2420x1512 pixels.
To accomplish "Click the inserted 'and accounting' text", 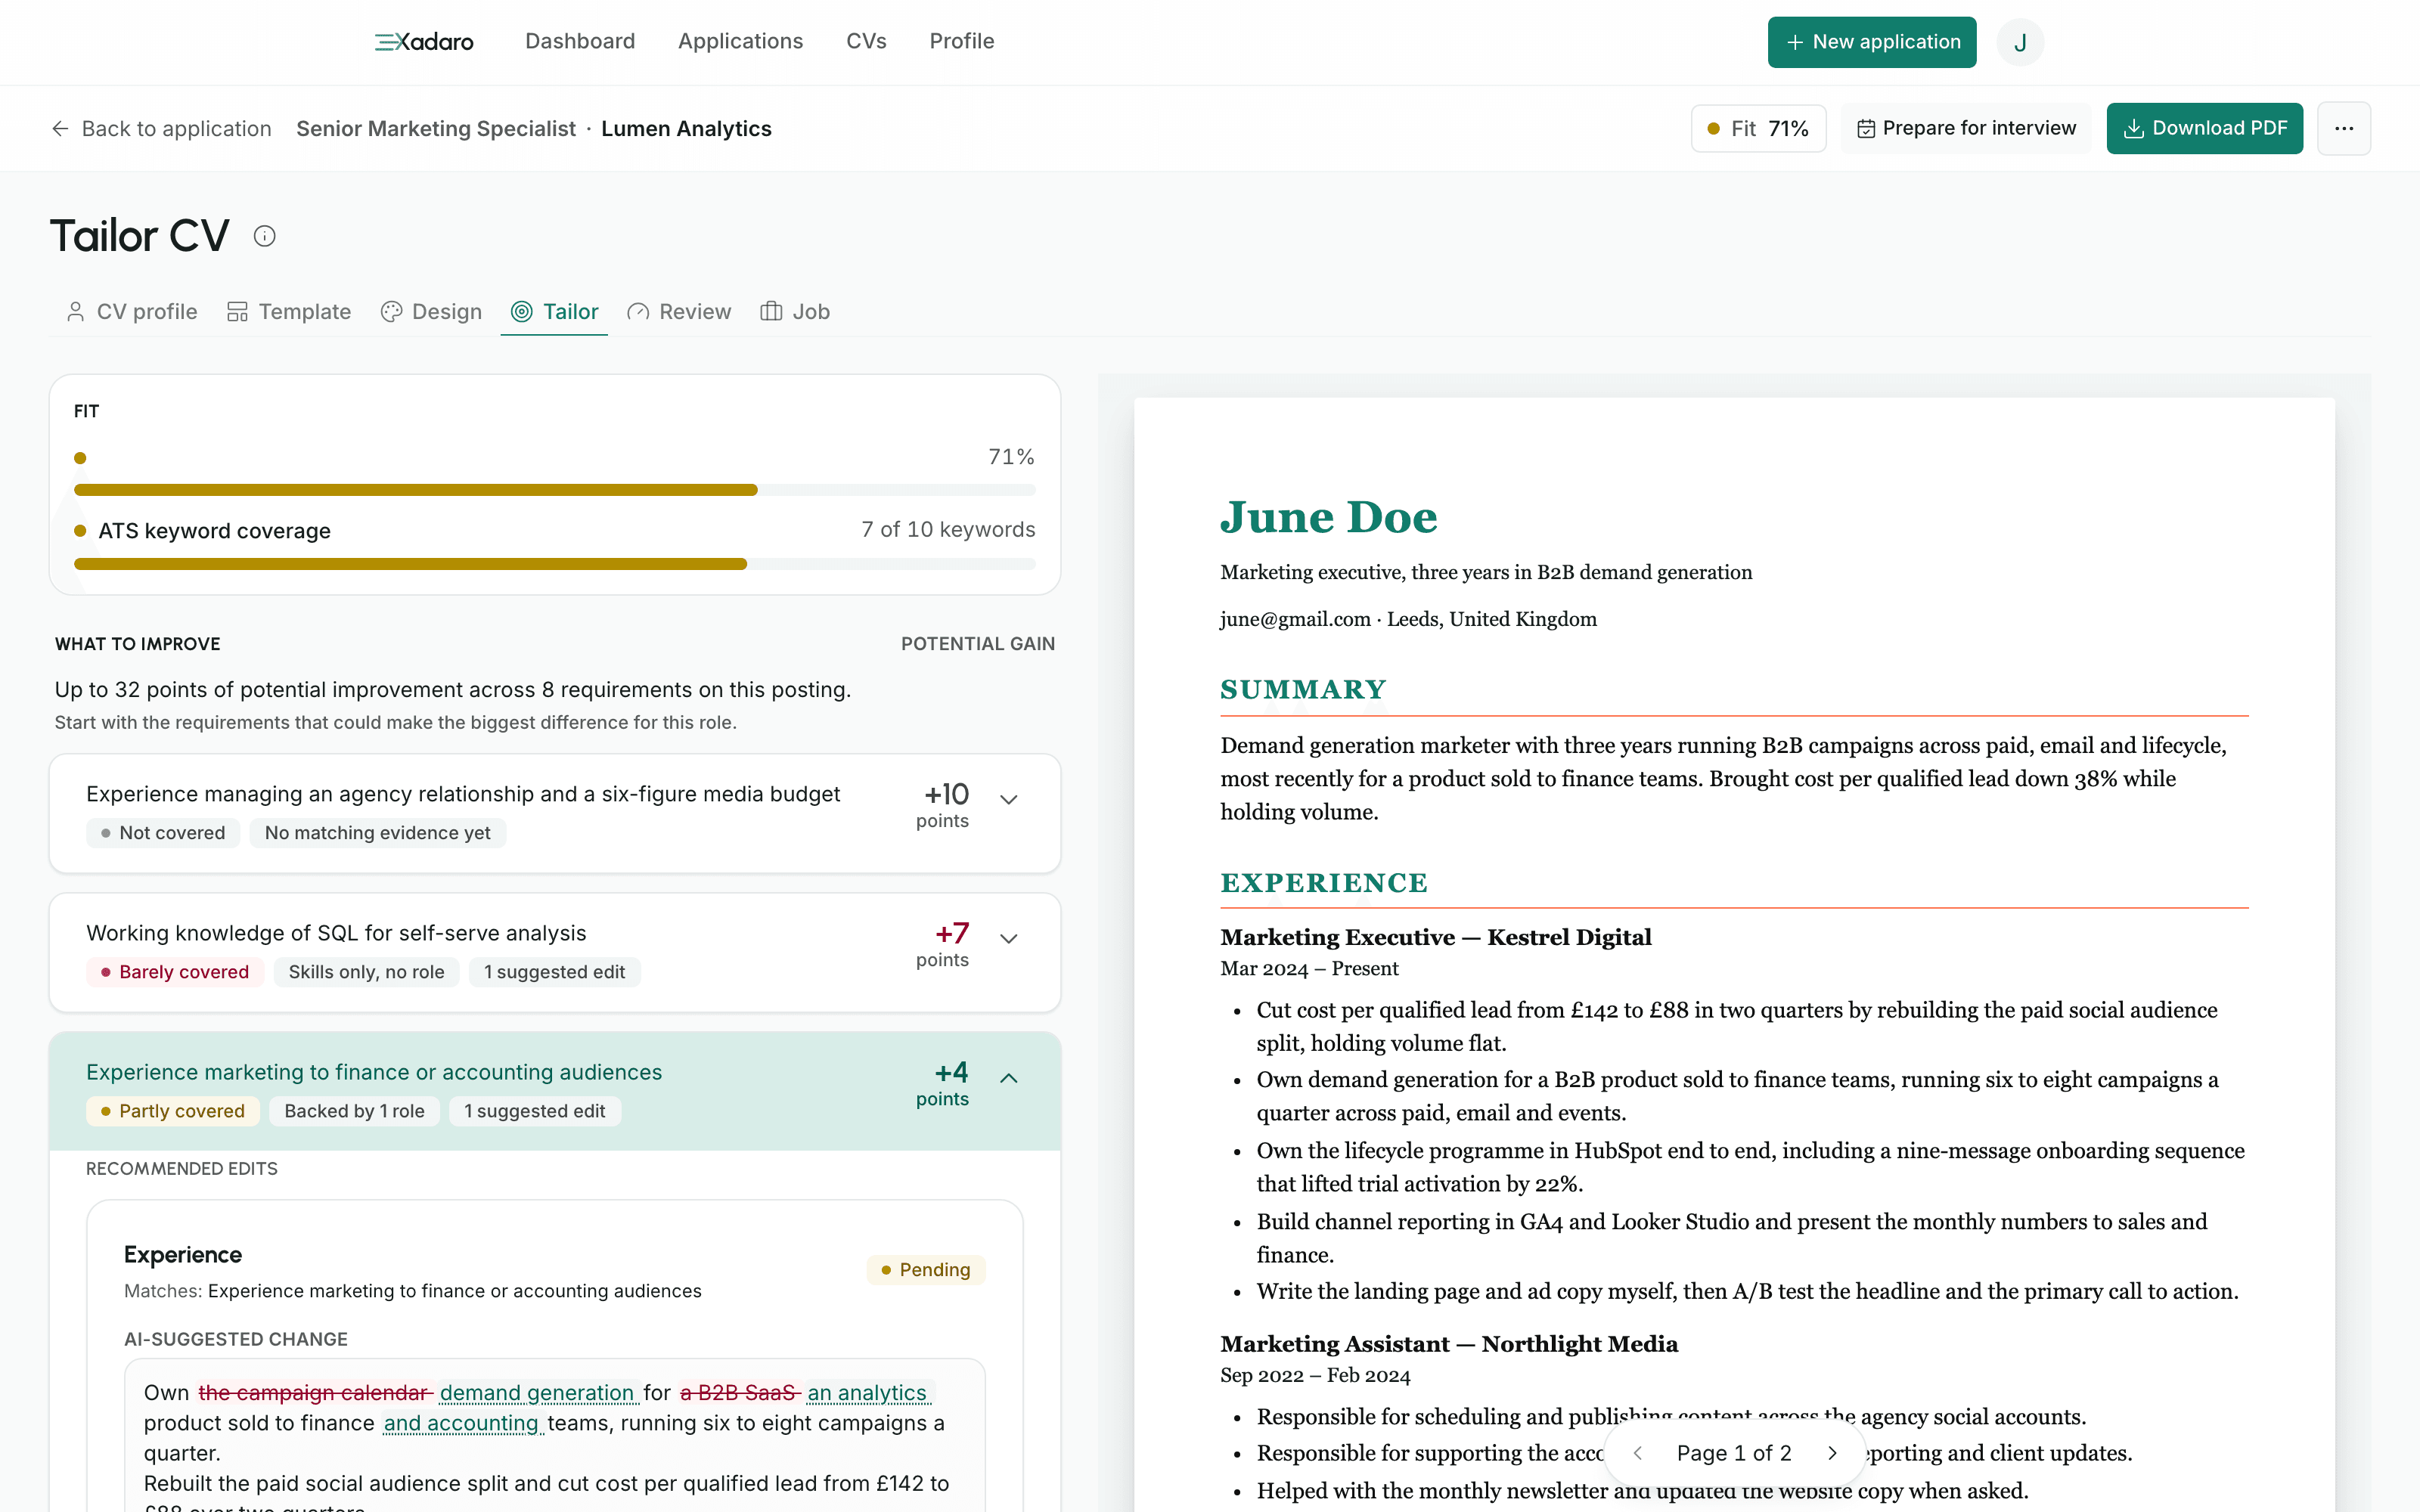I will pos(461,1423).
